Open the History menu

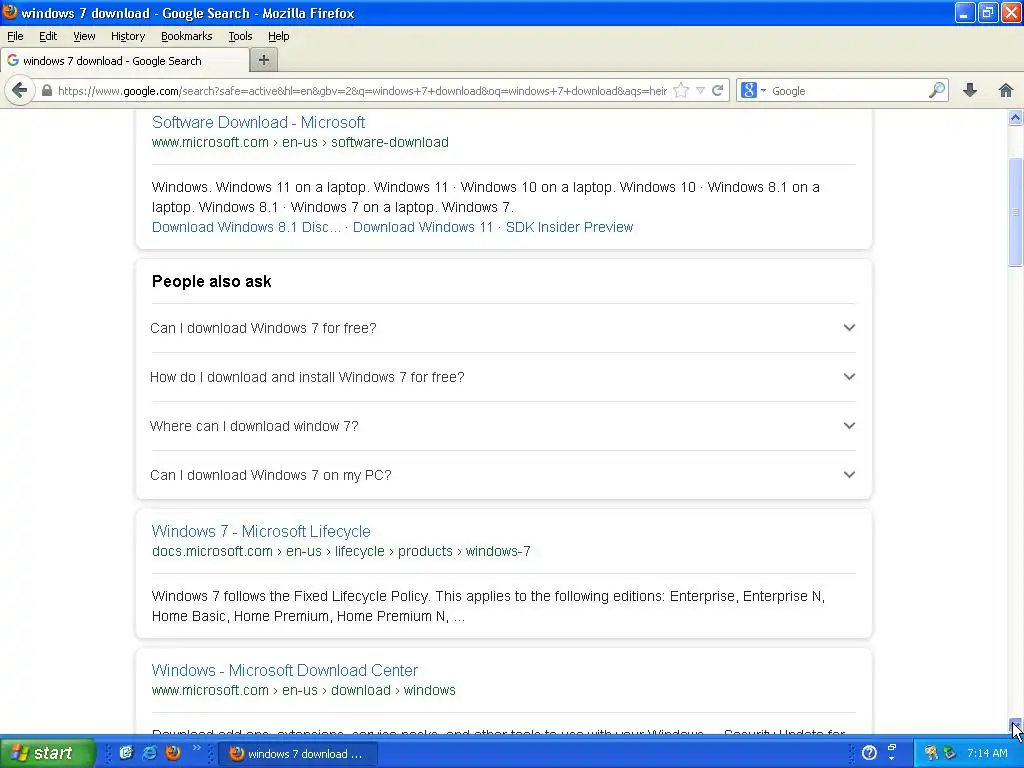coord(127,36)
